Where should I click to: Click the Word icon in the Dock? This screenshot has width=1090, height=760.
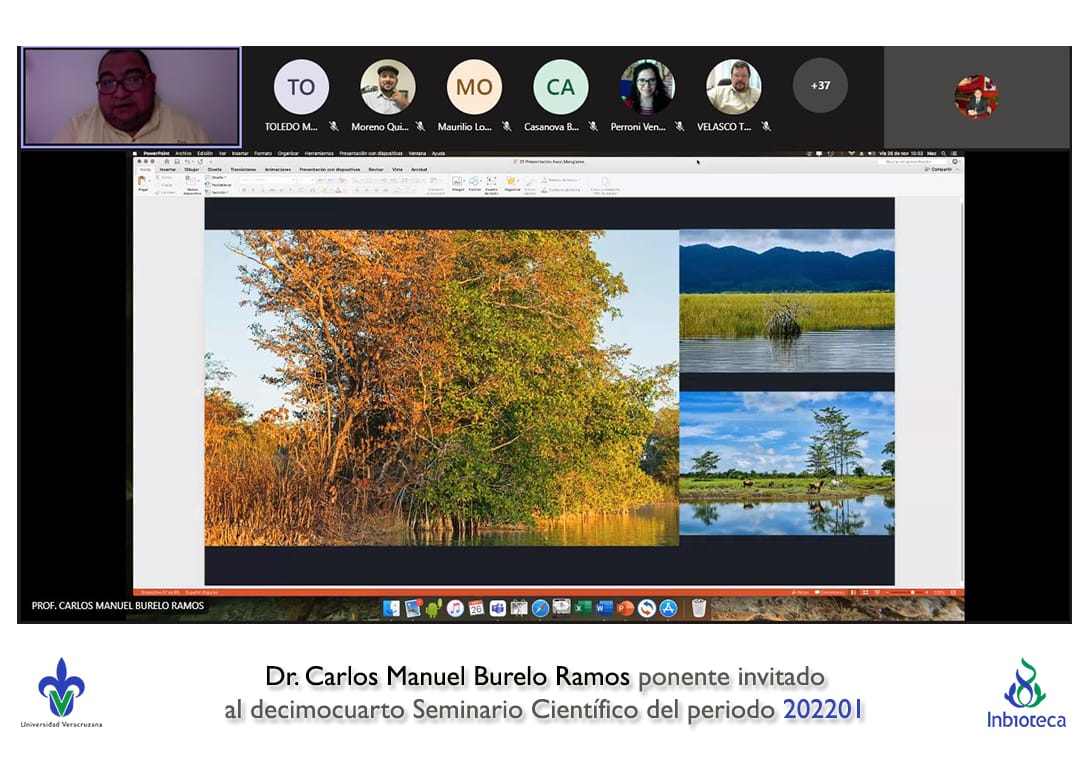pyautogui.click(x=603, y=608)
